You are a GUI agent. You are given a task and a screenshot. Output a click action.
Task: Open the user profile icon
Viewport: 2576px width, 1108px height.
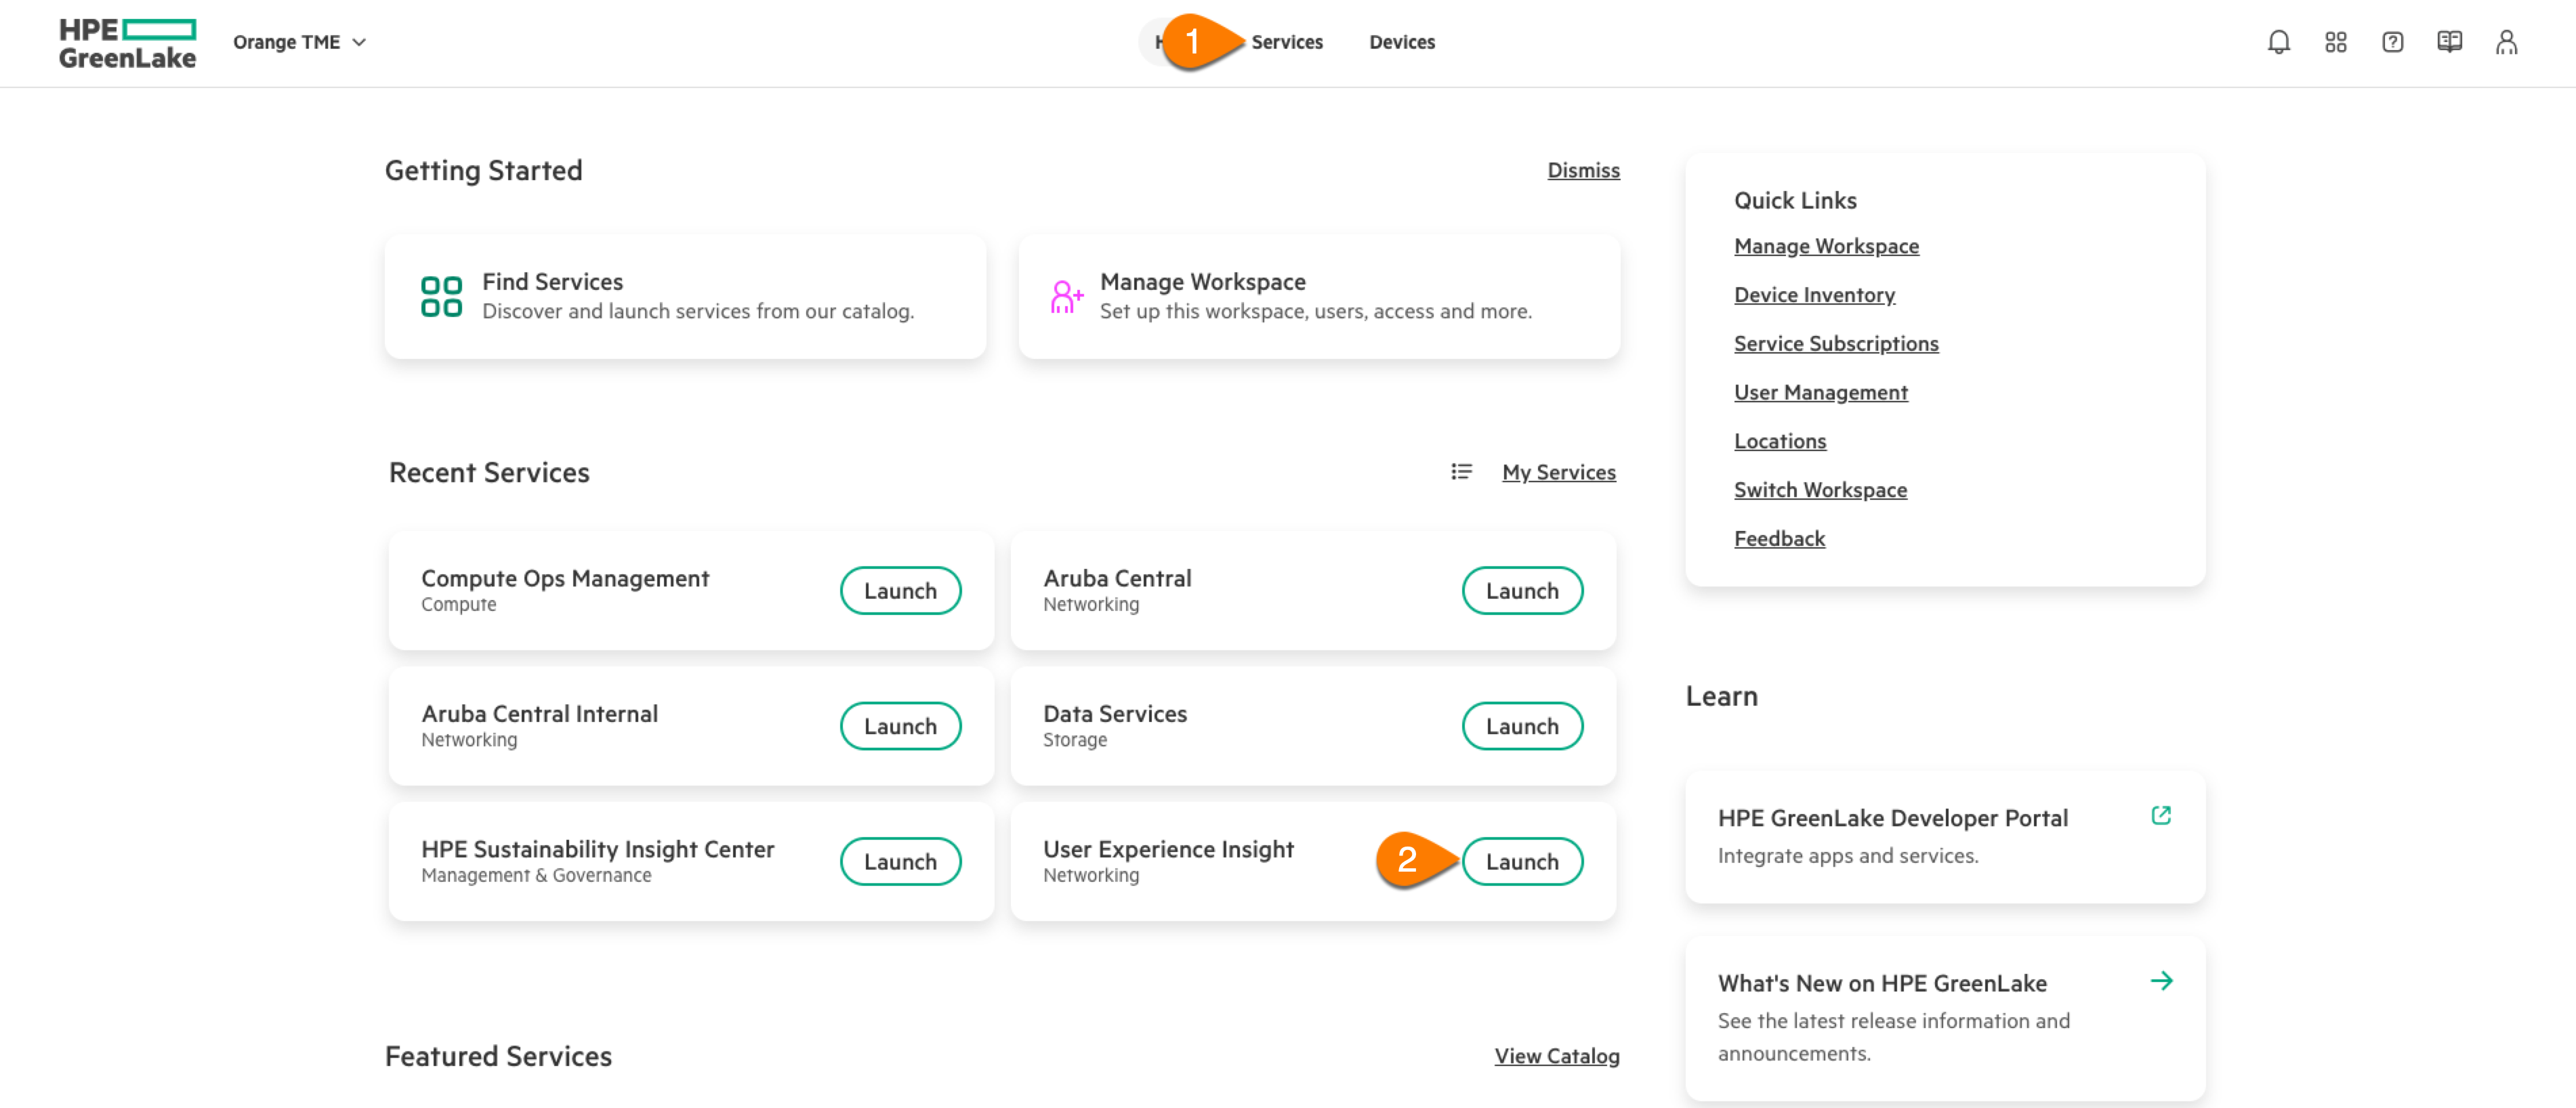pyautogui.click(x=2506, y=42)
